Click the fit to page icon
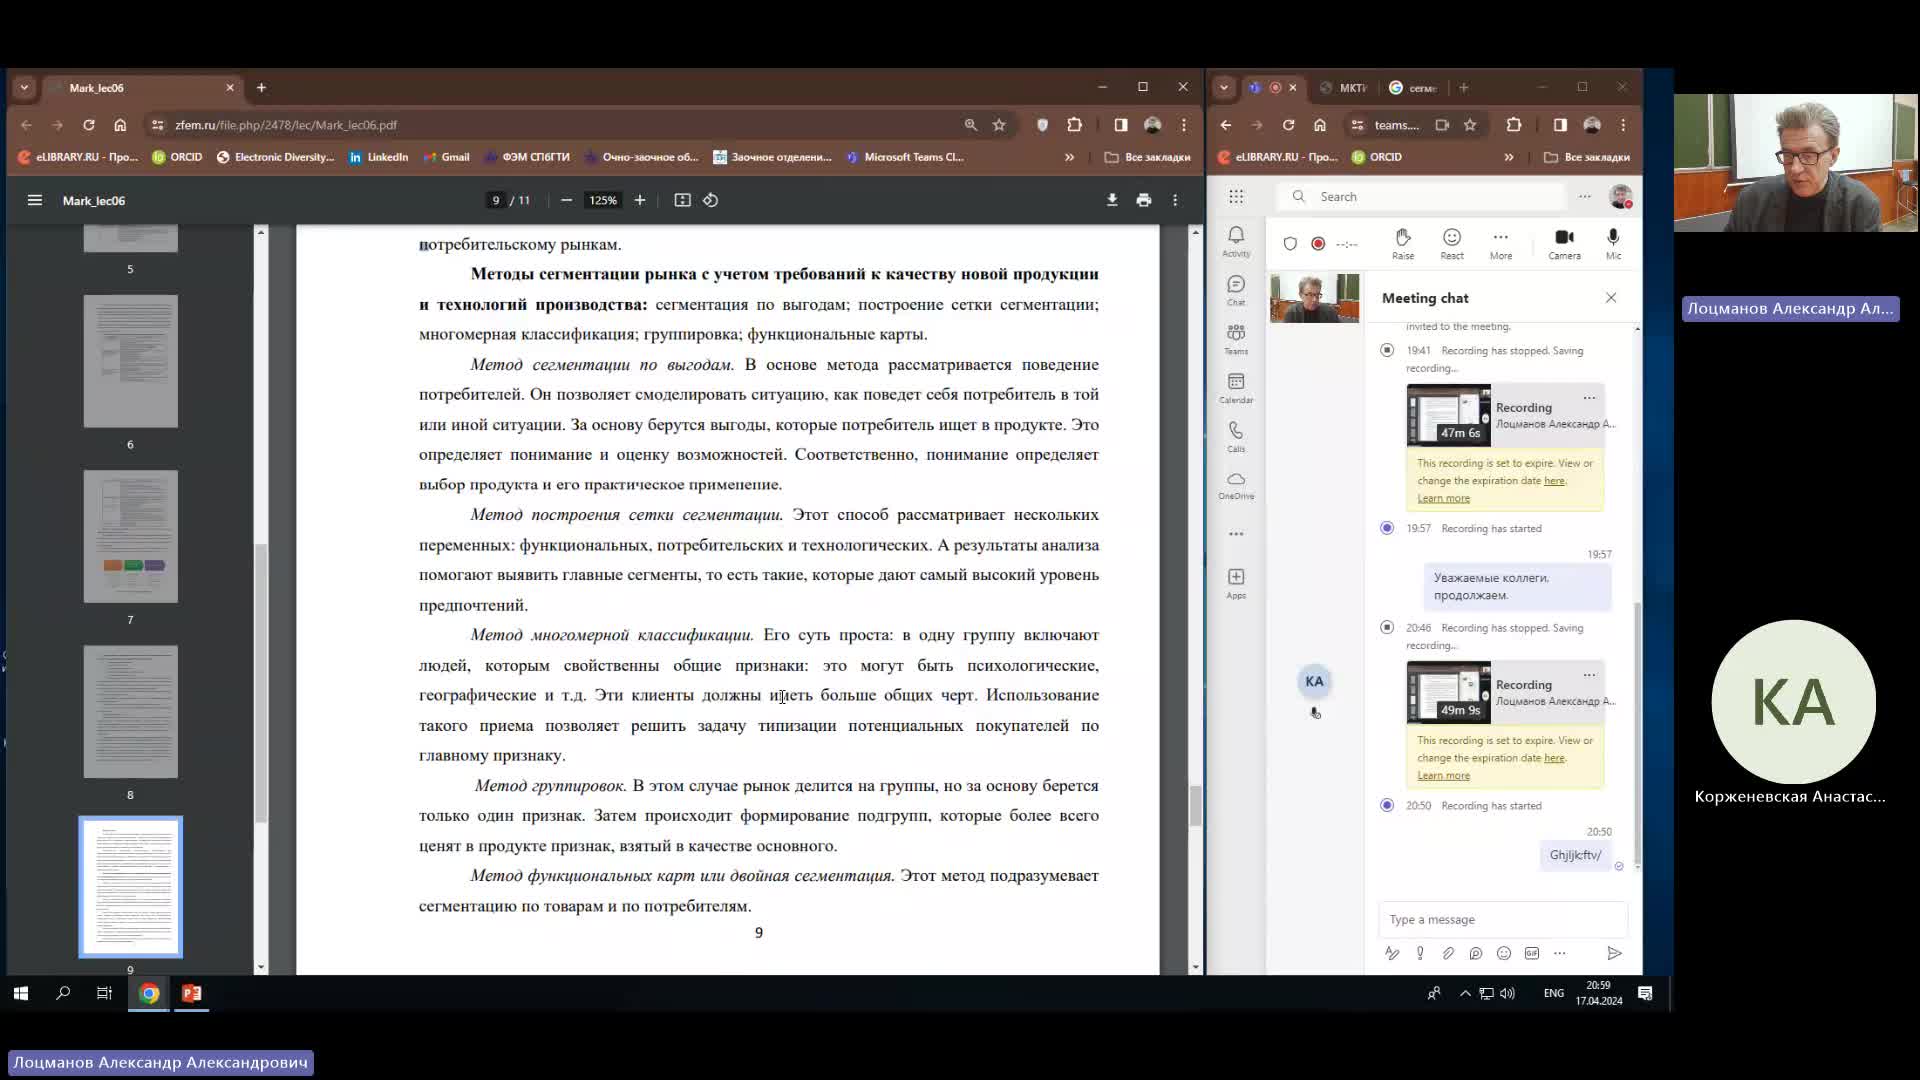This screenshot has height=1080, width=1920. [682, 200]
